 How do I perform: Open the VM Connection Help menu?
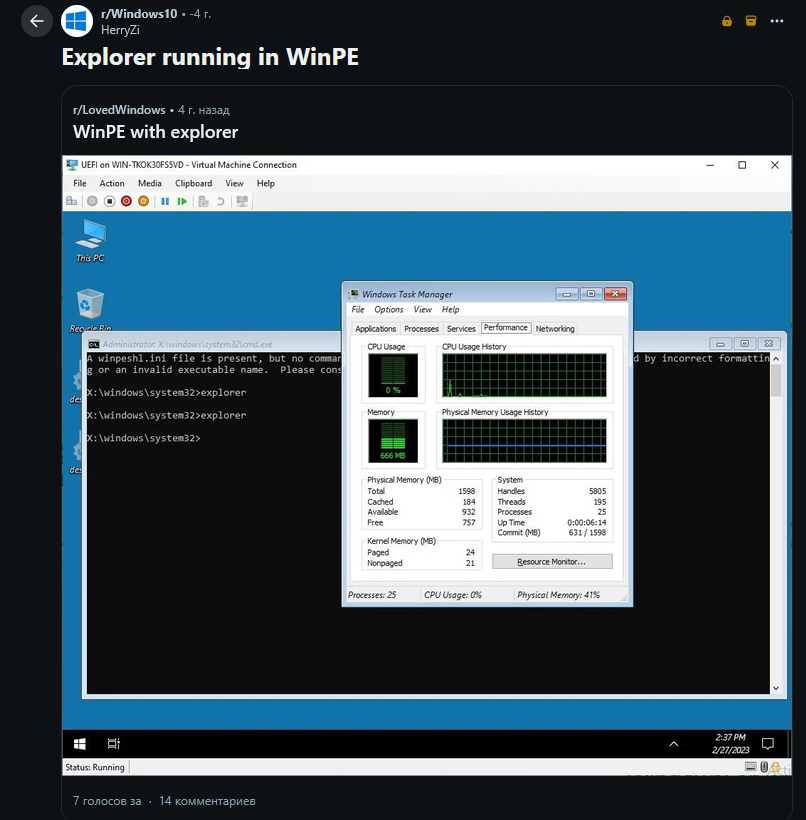click(x=265, y=183)
